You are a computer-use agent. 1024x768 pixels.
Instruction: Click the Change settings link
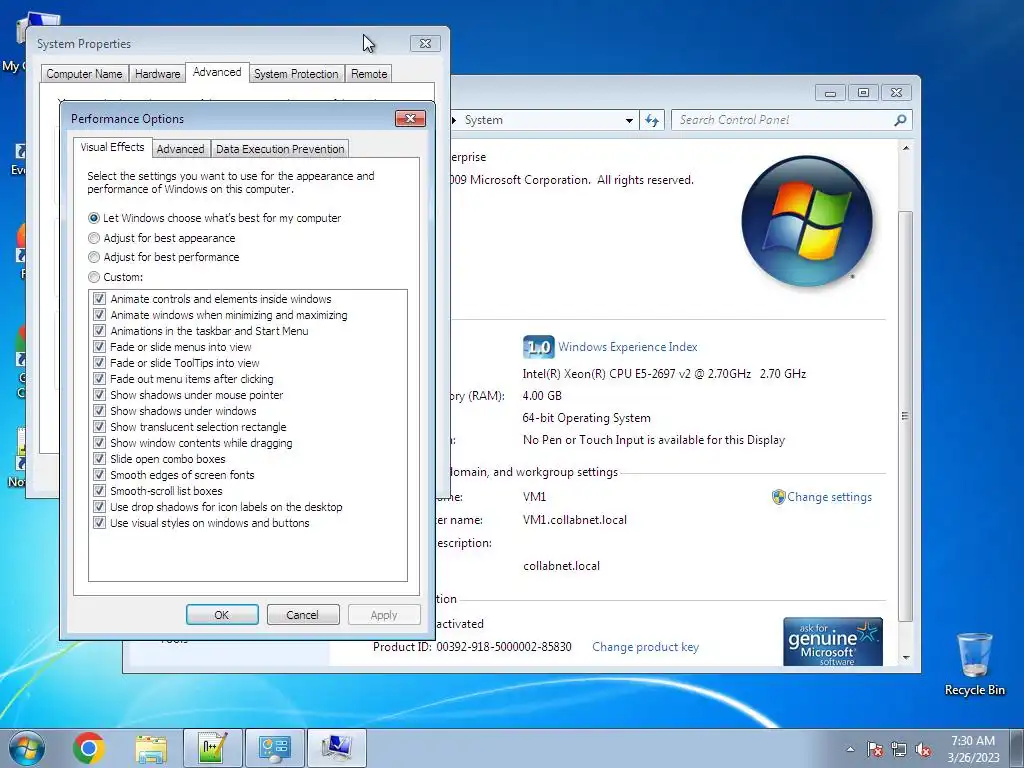click(829, 497)
